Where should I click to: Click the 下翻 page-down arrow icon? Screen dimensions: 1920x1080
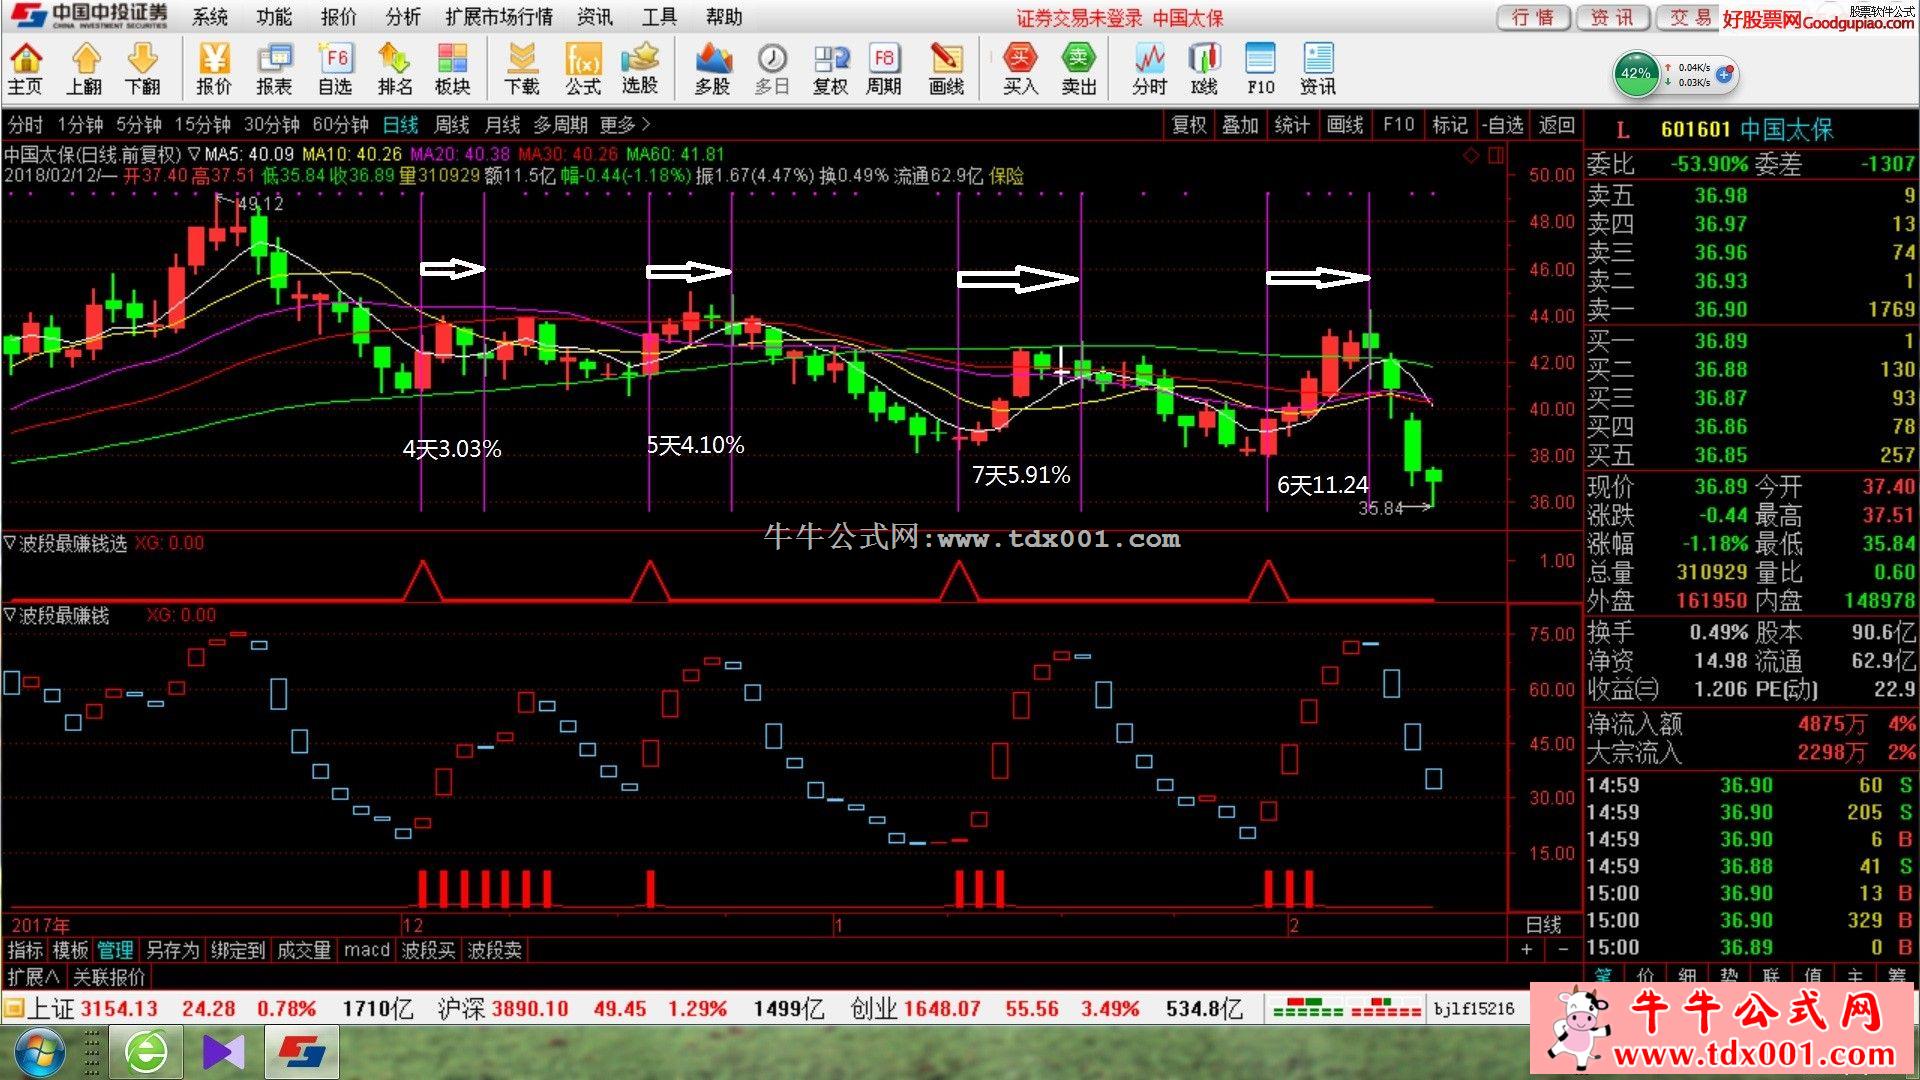point(143,69)
